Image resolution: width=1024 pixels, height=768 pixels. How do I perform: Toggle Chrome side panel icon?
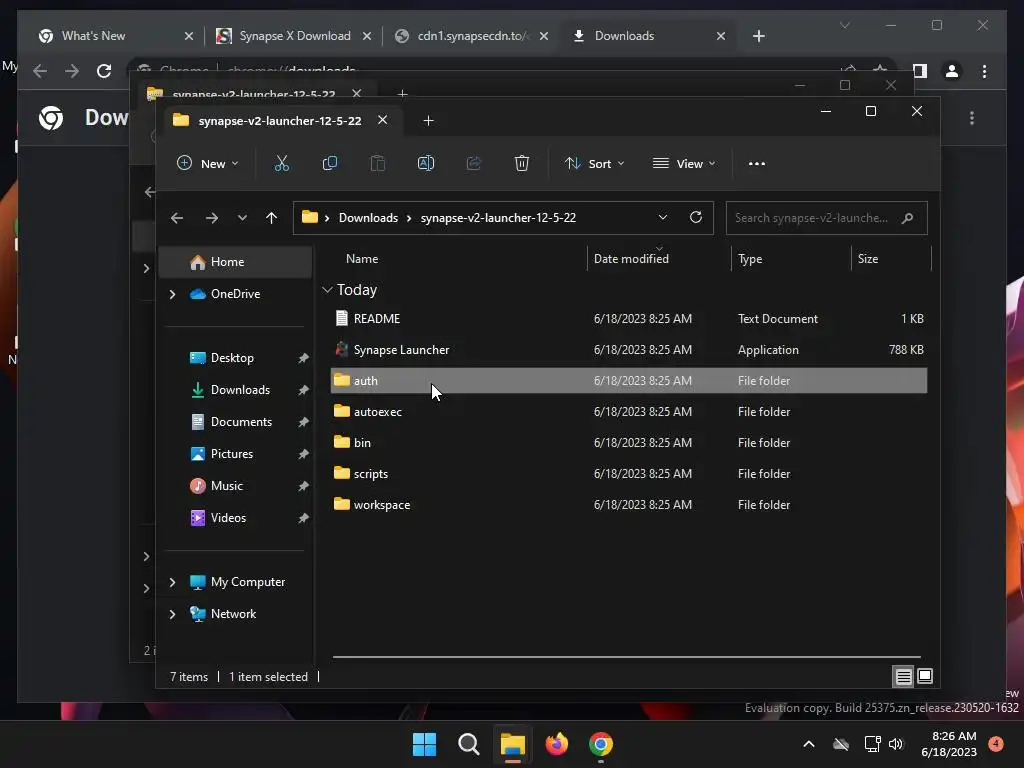click(920, 71)
